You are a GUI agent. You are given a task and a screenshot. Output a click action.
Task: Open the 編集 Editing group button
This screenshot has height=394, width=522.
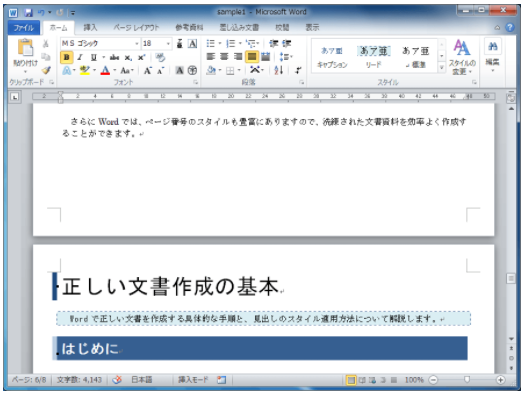point(493,55)
